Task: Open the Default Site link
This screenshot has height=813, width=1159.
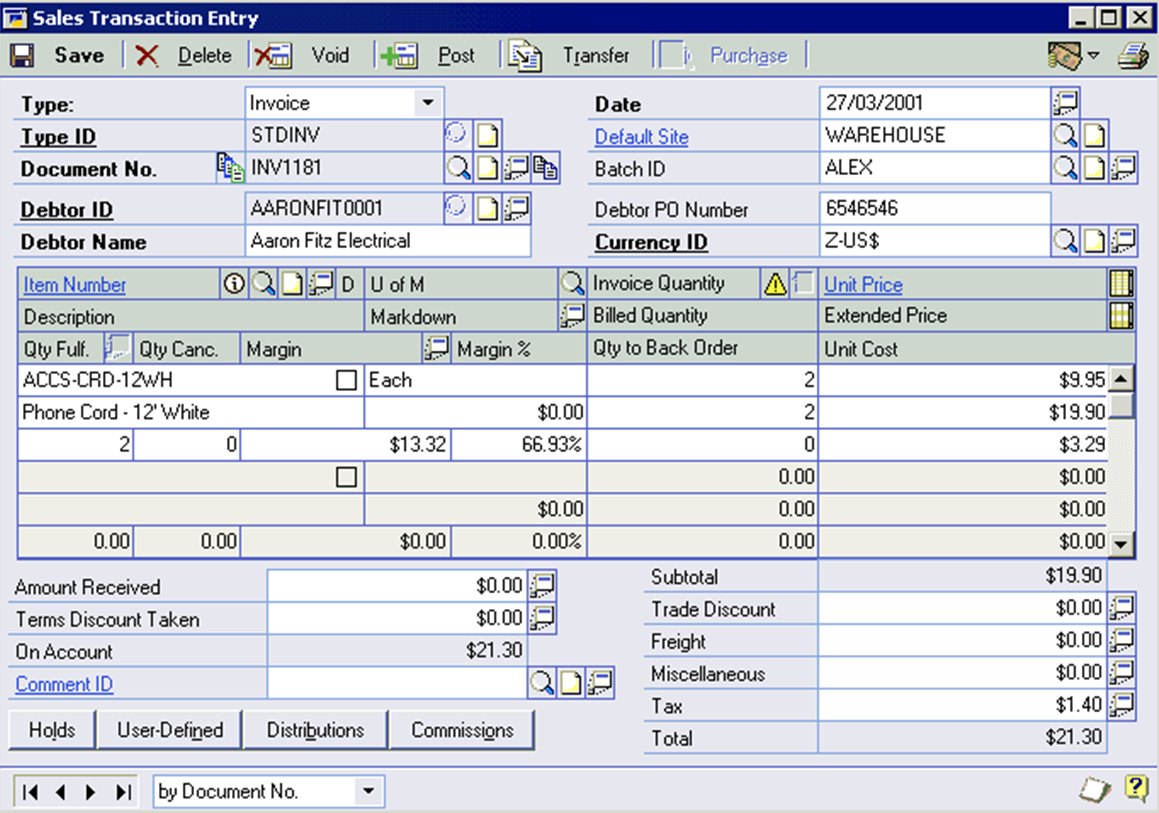Action: pyautogui.click(x=641, y=137)
